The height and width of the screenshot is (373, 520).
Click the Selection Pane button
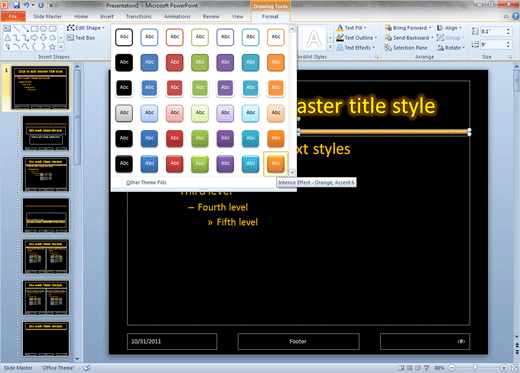point(406,48)
